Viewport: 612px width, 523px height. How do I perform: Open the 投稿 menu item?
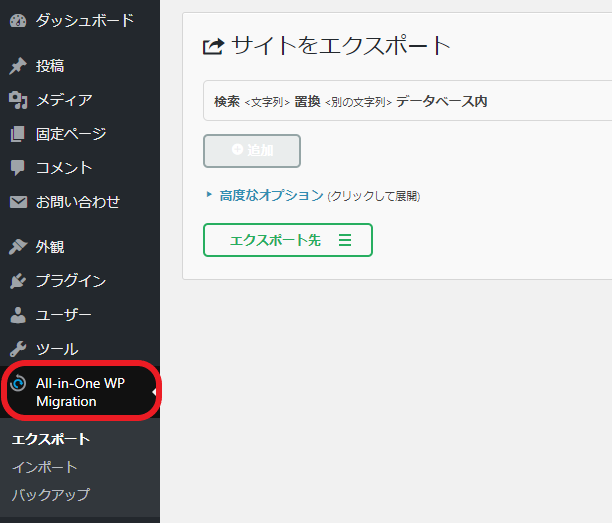(x=50, y=66)
